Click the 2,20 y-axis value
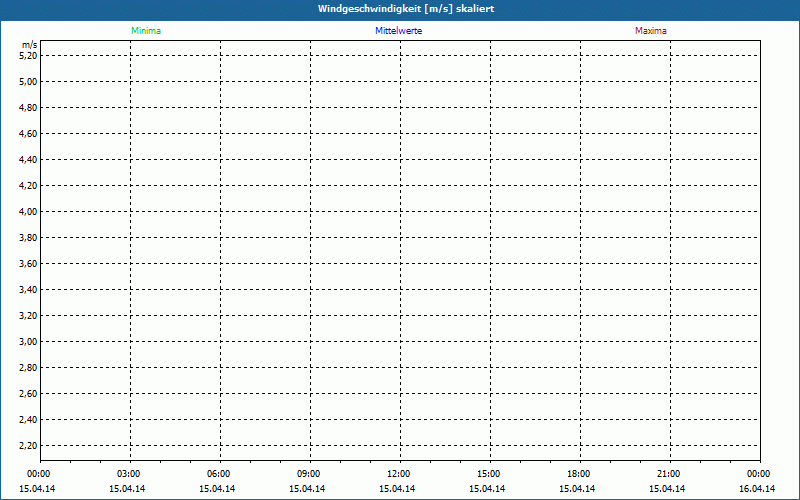The image size is (800, 500). click(28, 446)
